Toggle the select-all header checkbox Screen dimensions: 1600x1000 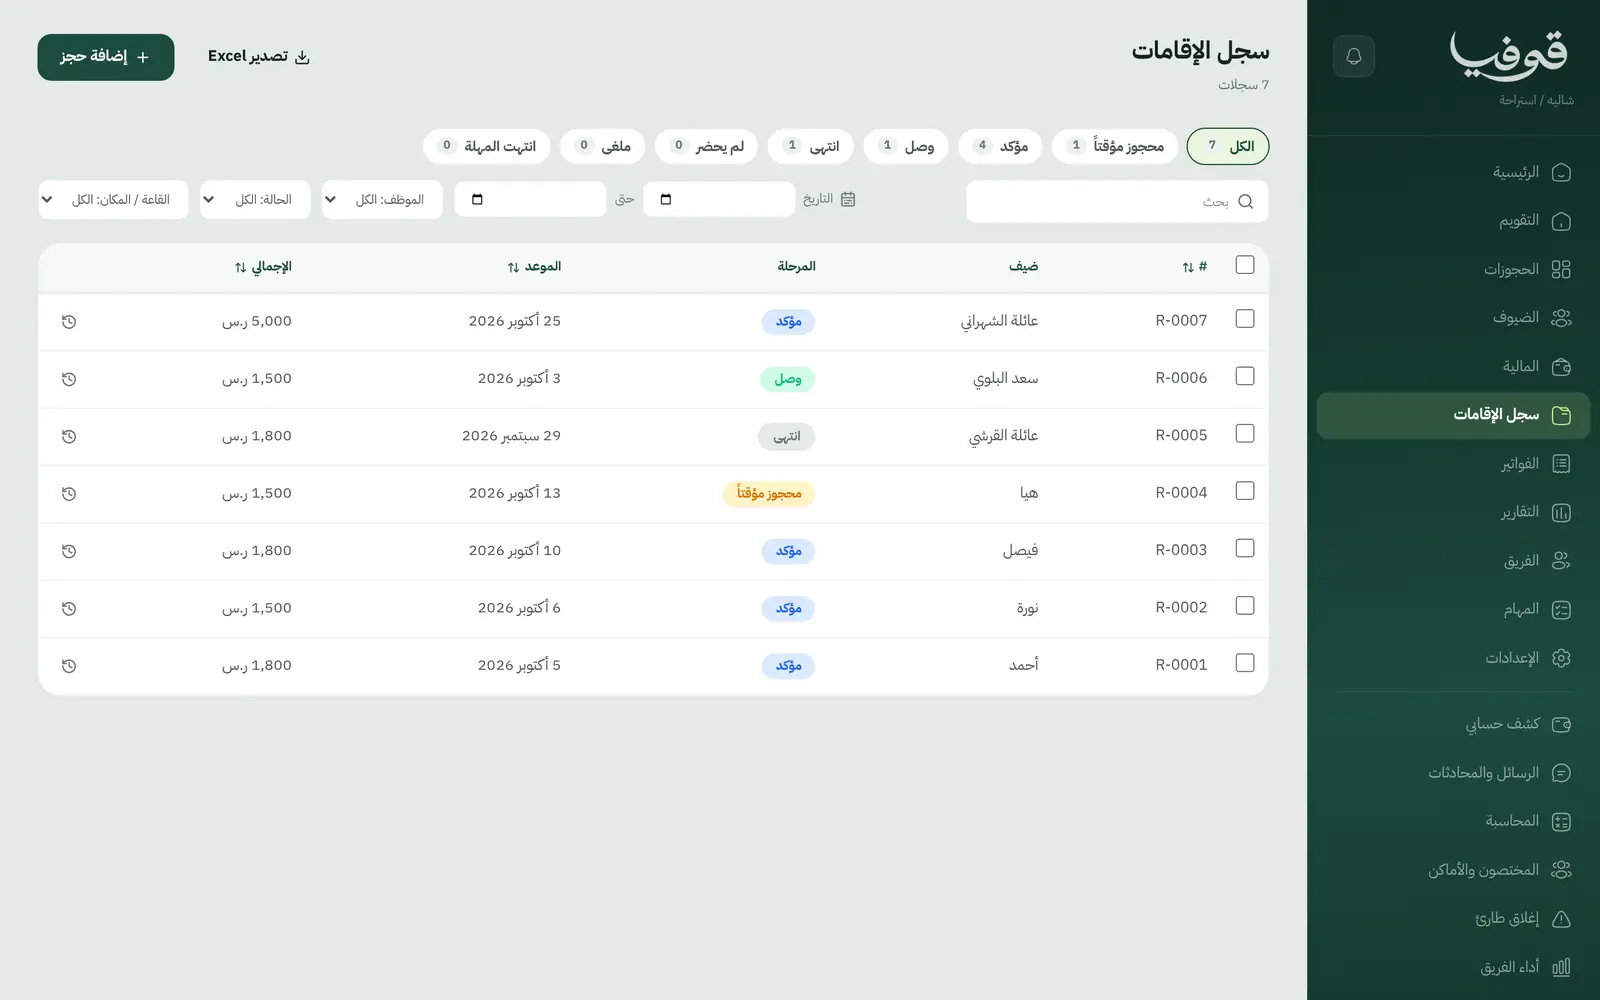[x=1245, y=265]
